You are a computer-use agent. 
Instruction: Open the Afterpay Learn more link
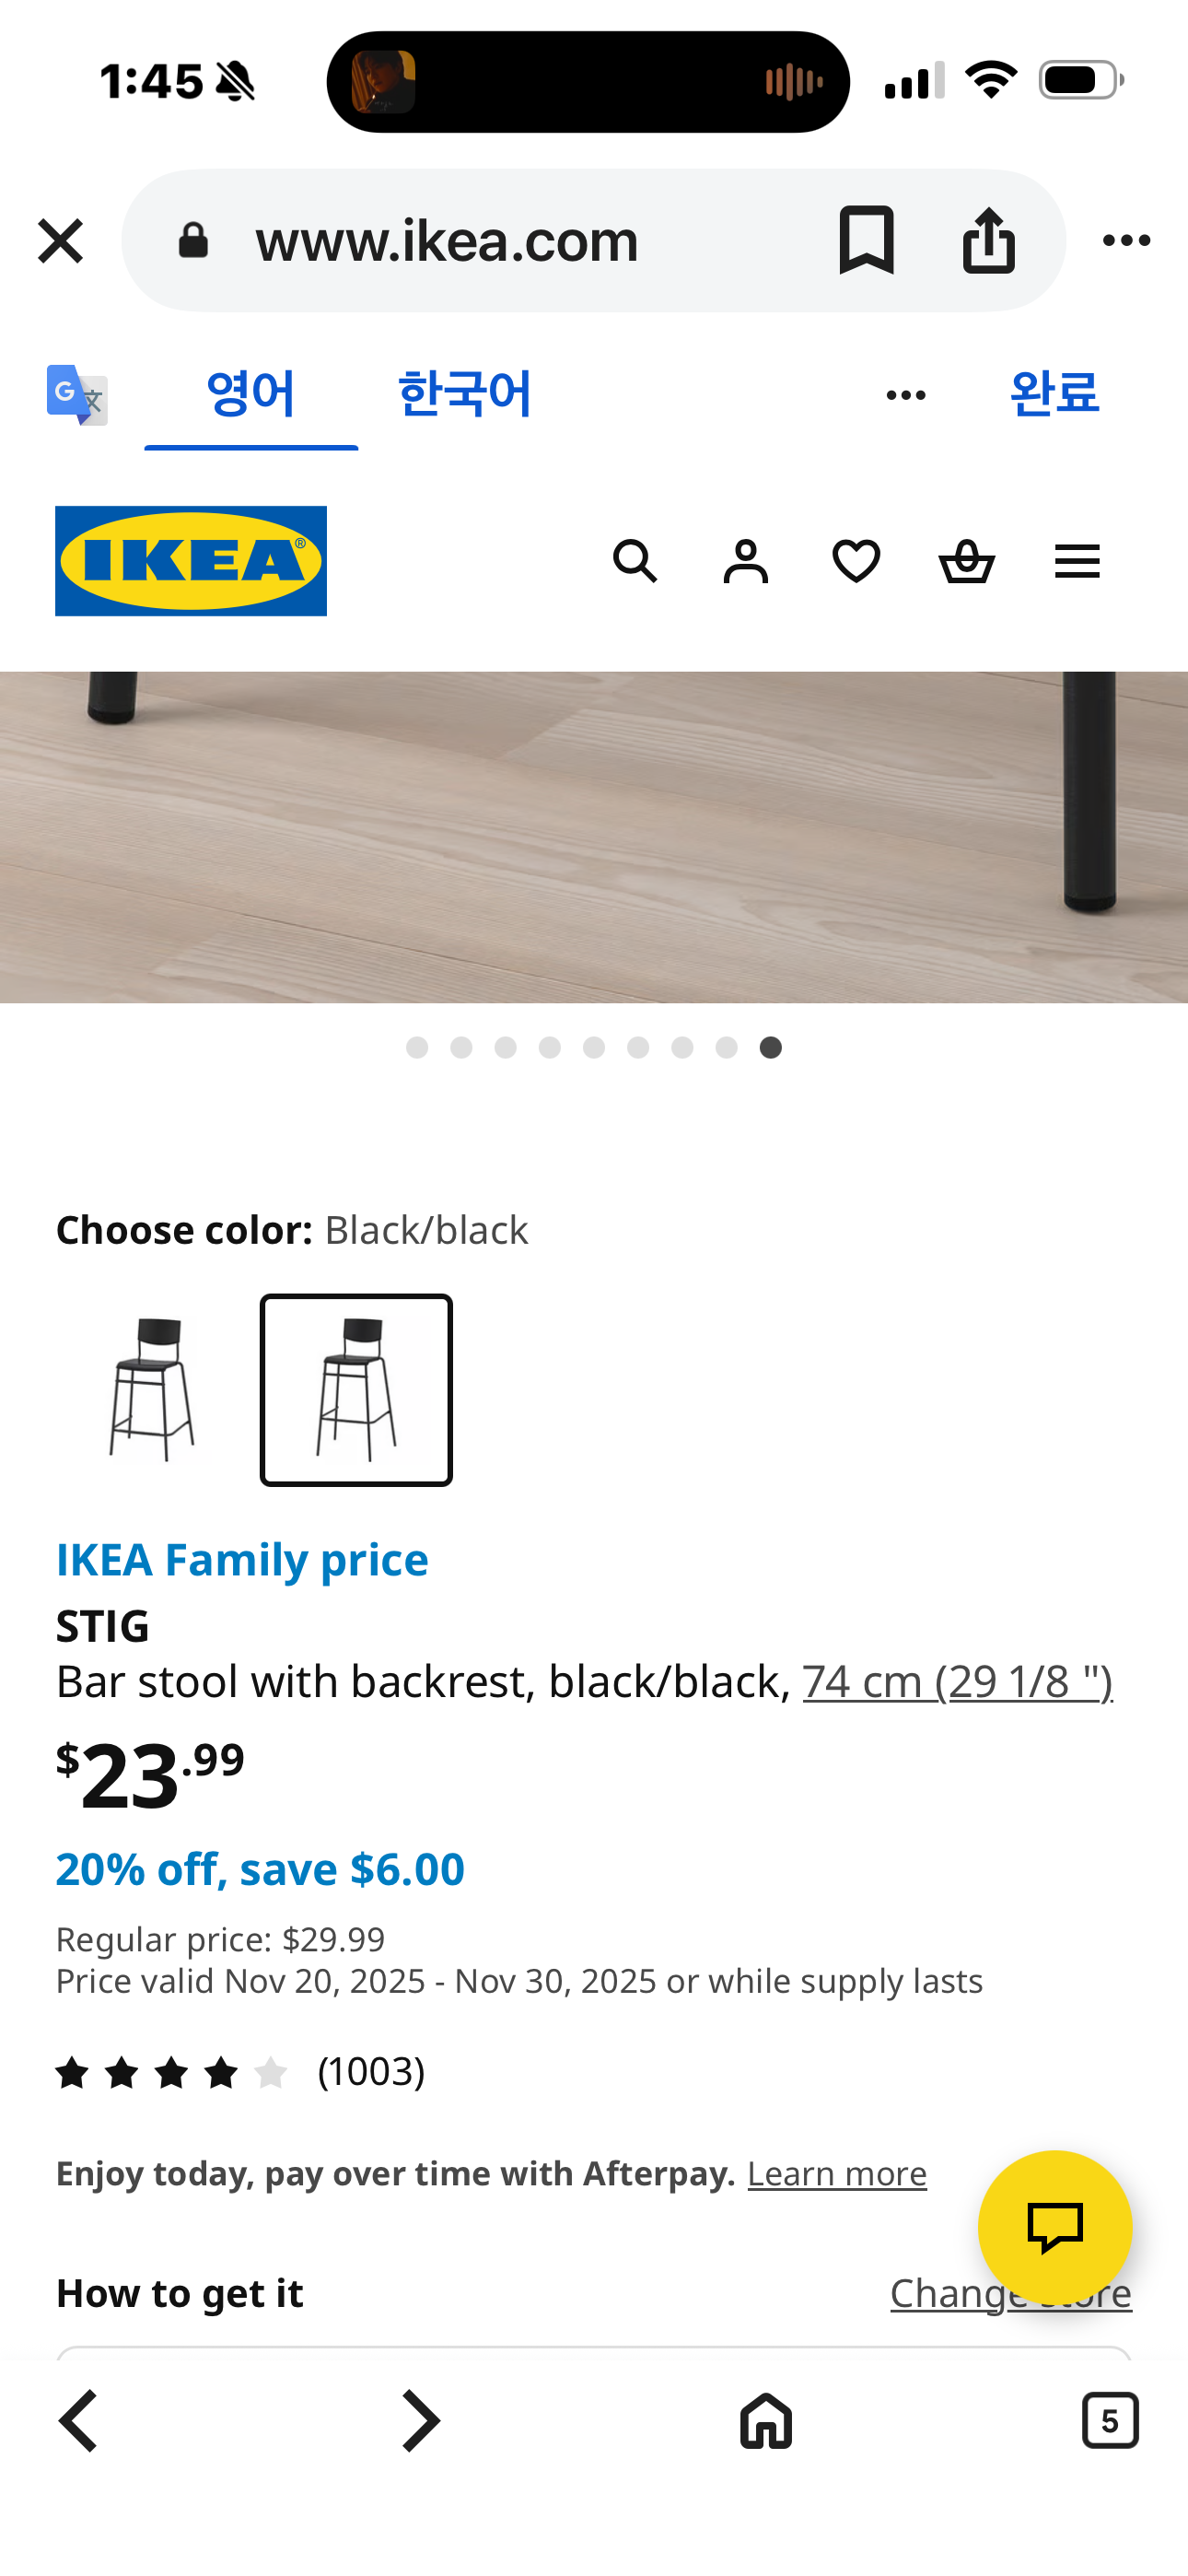837,2174
